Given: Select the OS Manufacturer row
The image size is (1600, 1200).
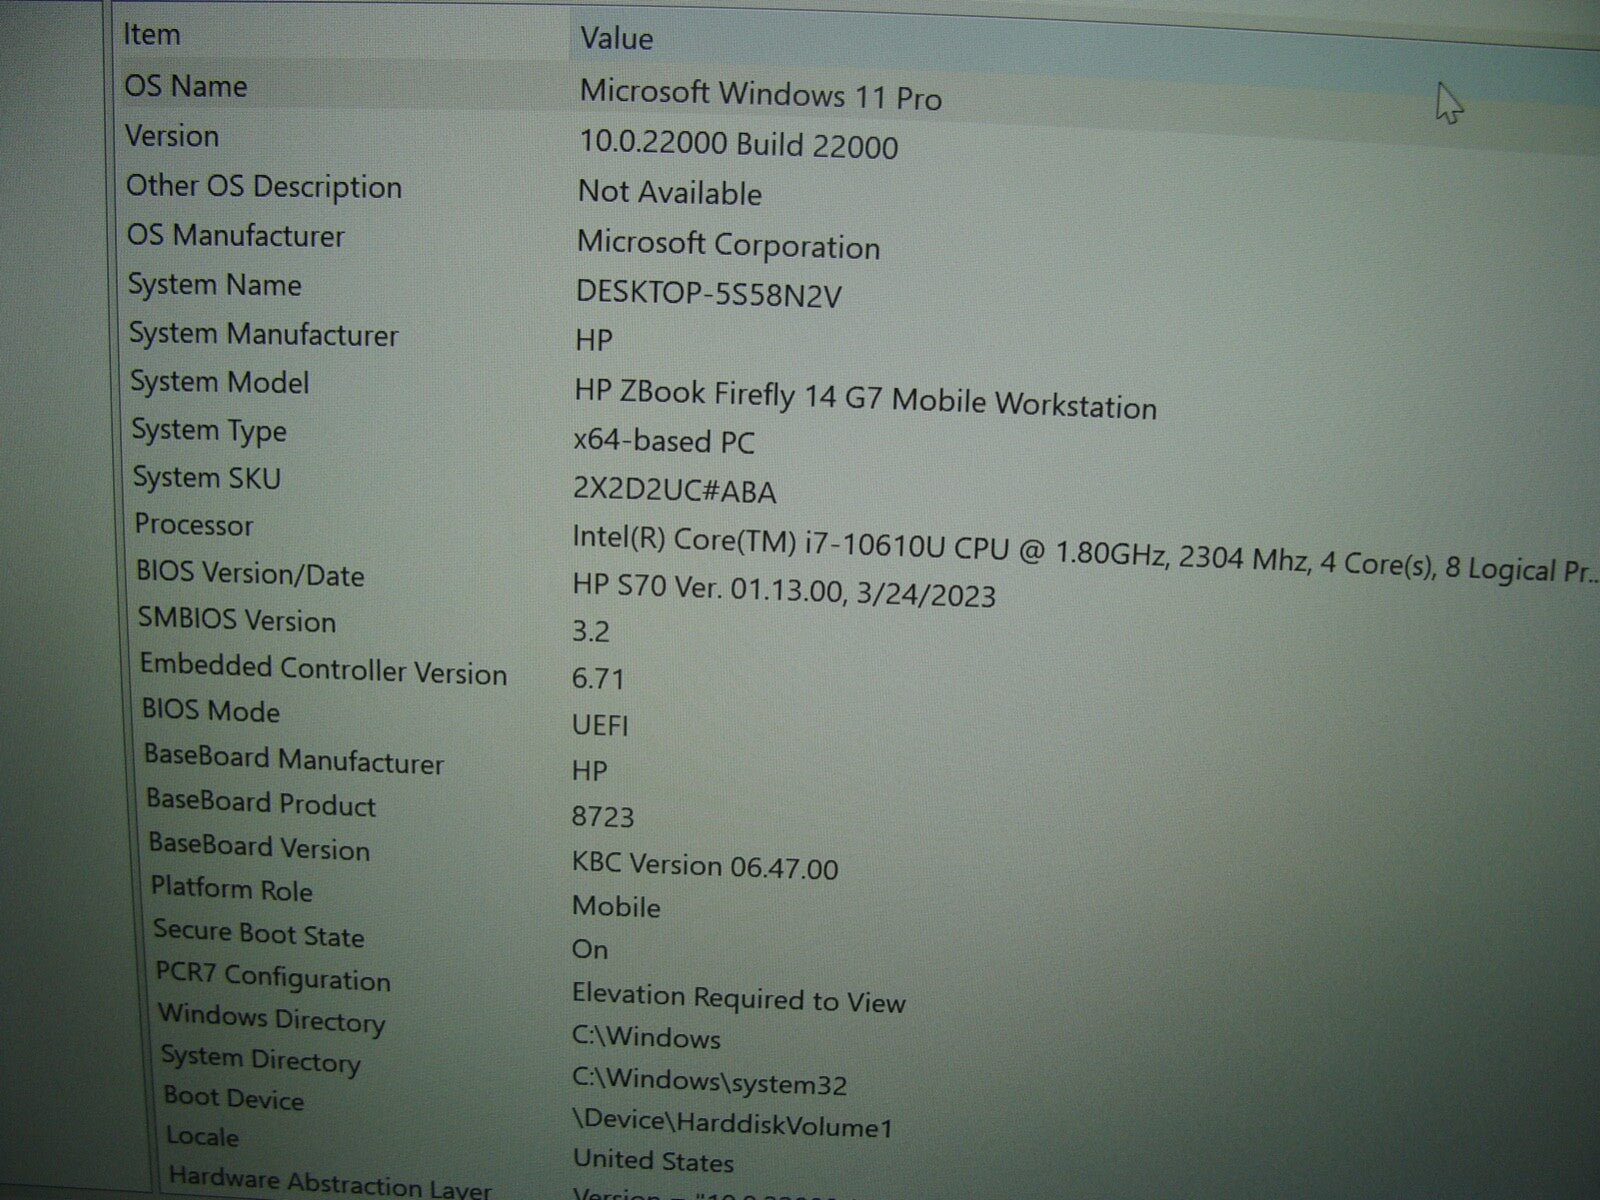Looking at the screenshot, I should (x=235, y=237).
